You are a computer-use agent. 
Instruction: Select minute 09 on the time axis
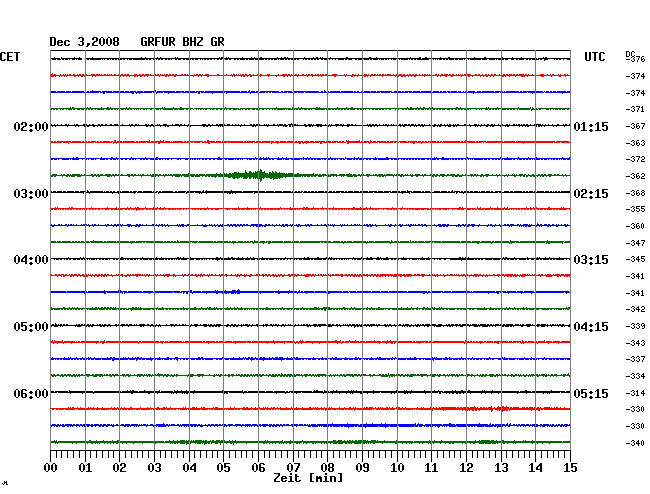pos(362,468)
